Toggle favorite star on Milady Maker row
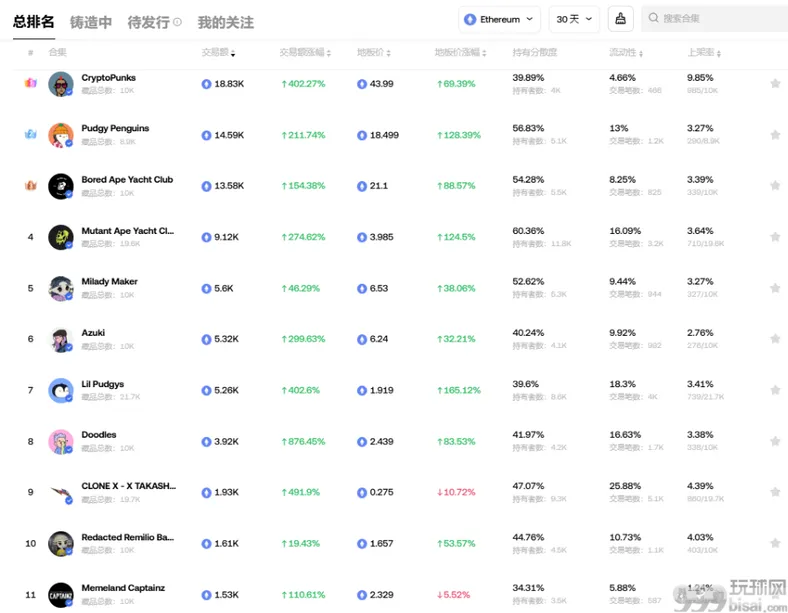Image resolution: width=788 pixels, height=613 pixels. click(775, 288)
